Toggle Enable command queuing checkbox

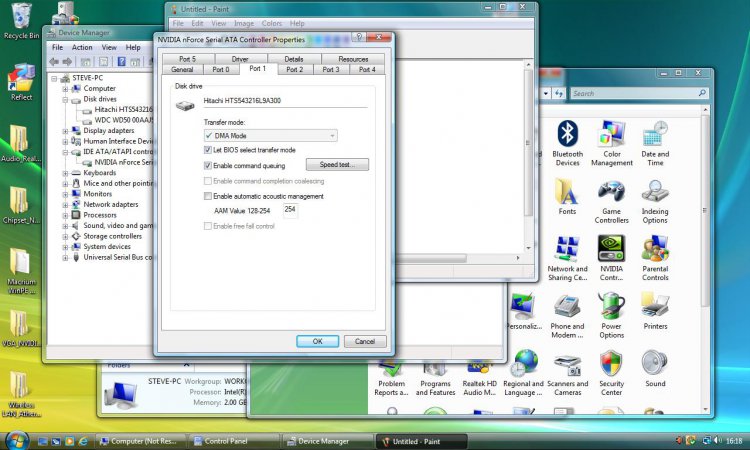208,165
